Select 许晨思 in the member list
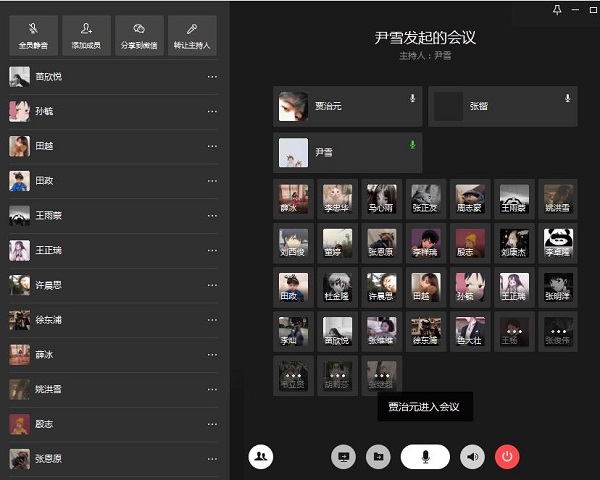The height and width of the screenshot is (480, 600). coord(49,286)
